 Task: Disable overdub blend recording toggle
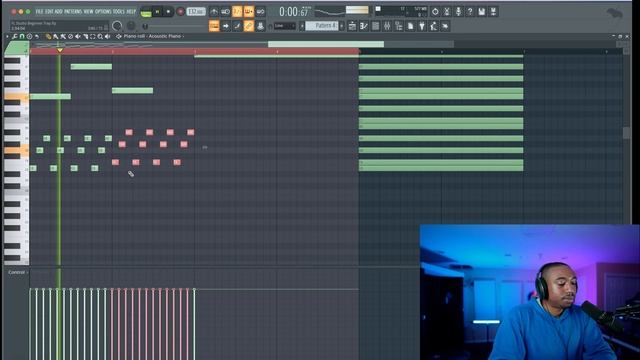249,11
